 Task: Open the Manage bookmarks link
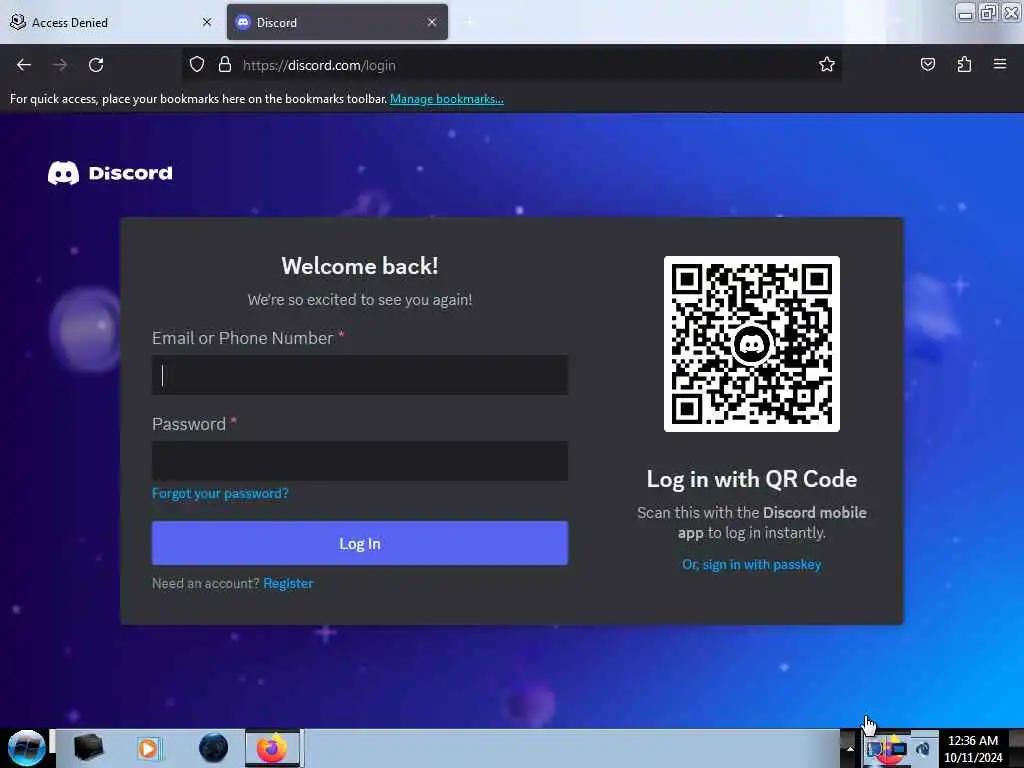[447, 99]
